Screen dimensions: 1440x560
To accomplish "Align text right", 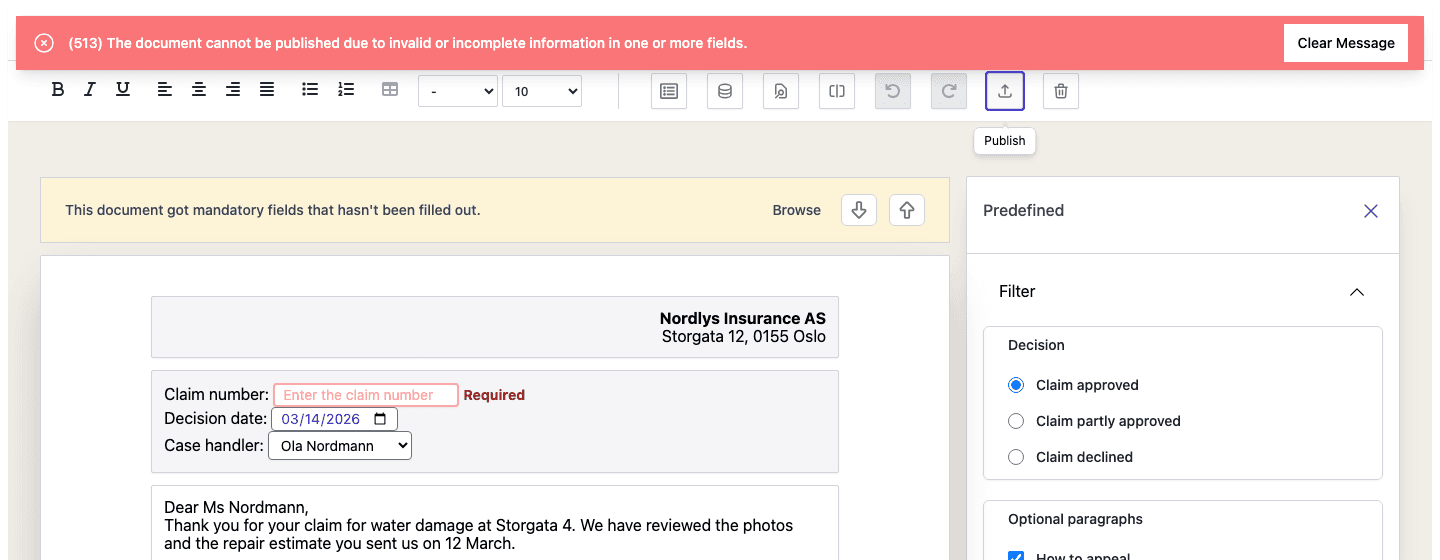I will pos(233,90).
